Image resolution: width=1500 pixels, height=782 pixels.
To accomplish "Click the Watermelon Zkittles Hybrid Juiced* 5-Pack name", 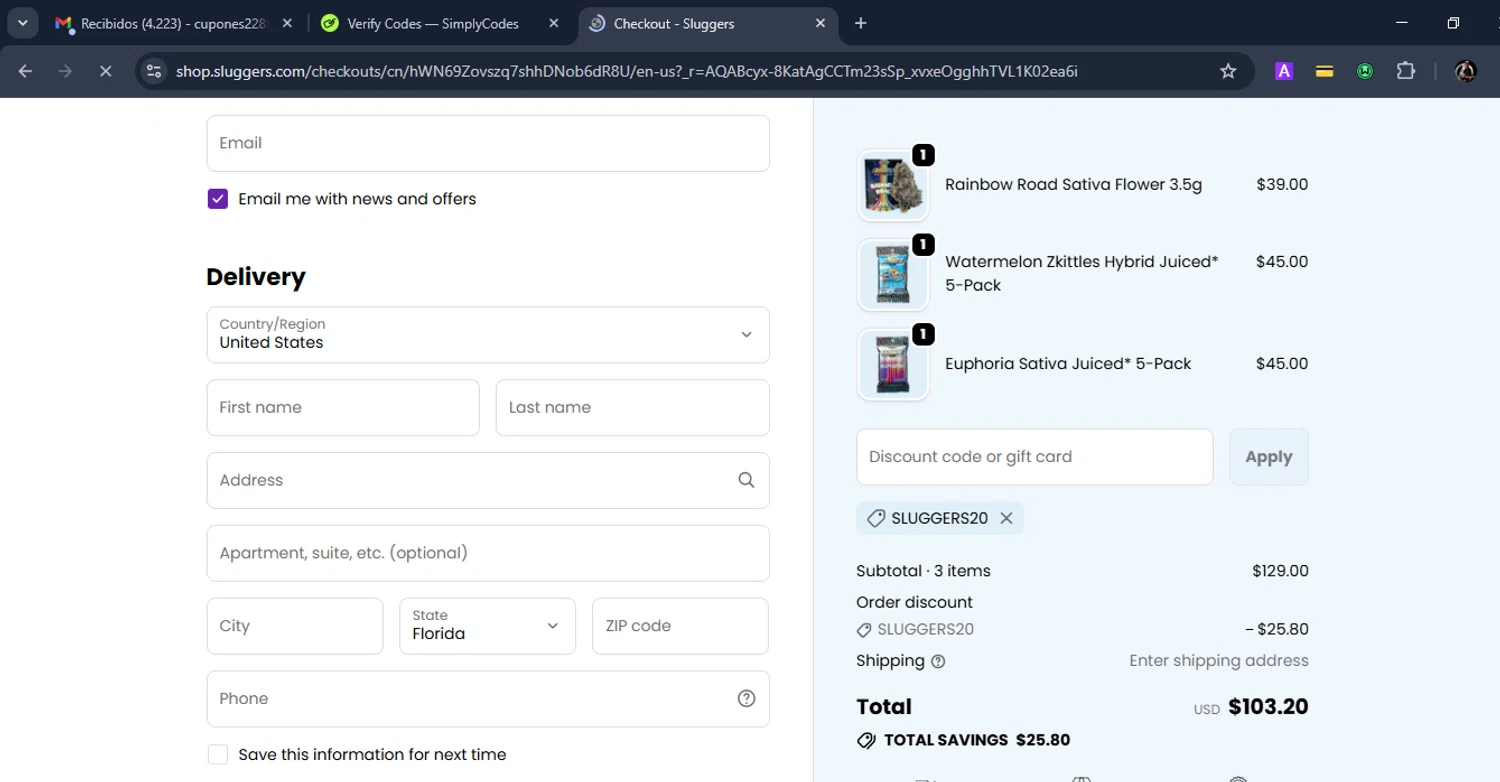I will click(1082, 274).
